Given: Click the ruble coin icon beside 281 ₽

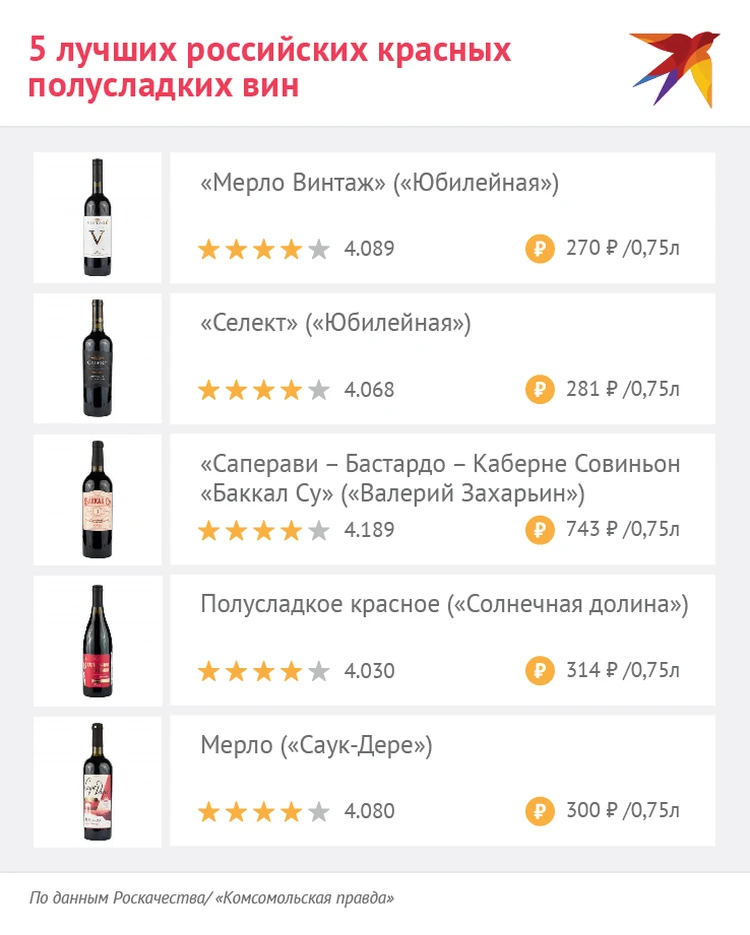Looking at the screenshot, I should pyautogui.click(x=540, y=390).
